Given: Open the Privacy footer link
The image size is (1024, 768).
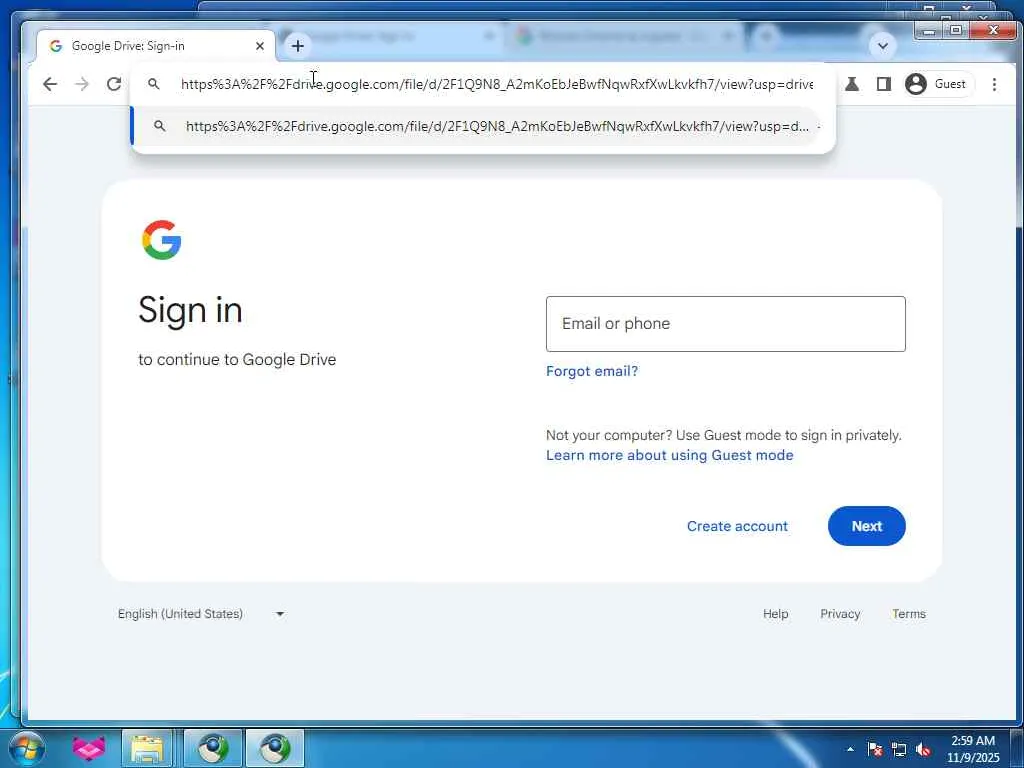Looking at the screenshot, I should pos(840,614).
